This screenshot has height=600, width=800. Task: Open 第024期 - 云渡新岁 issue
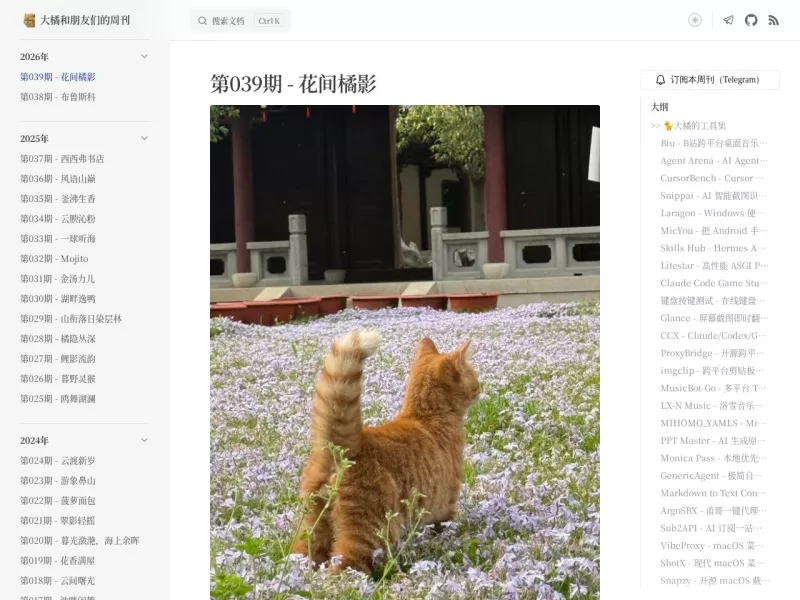tap(58, 460)
